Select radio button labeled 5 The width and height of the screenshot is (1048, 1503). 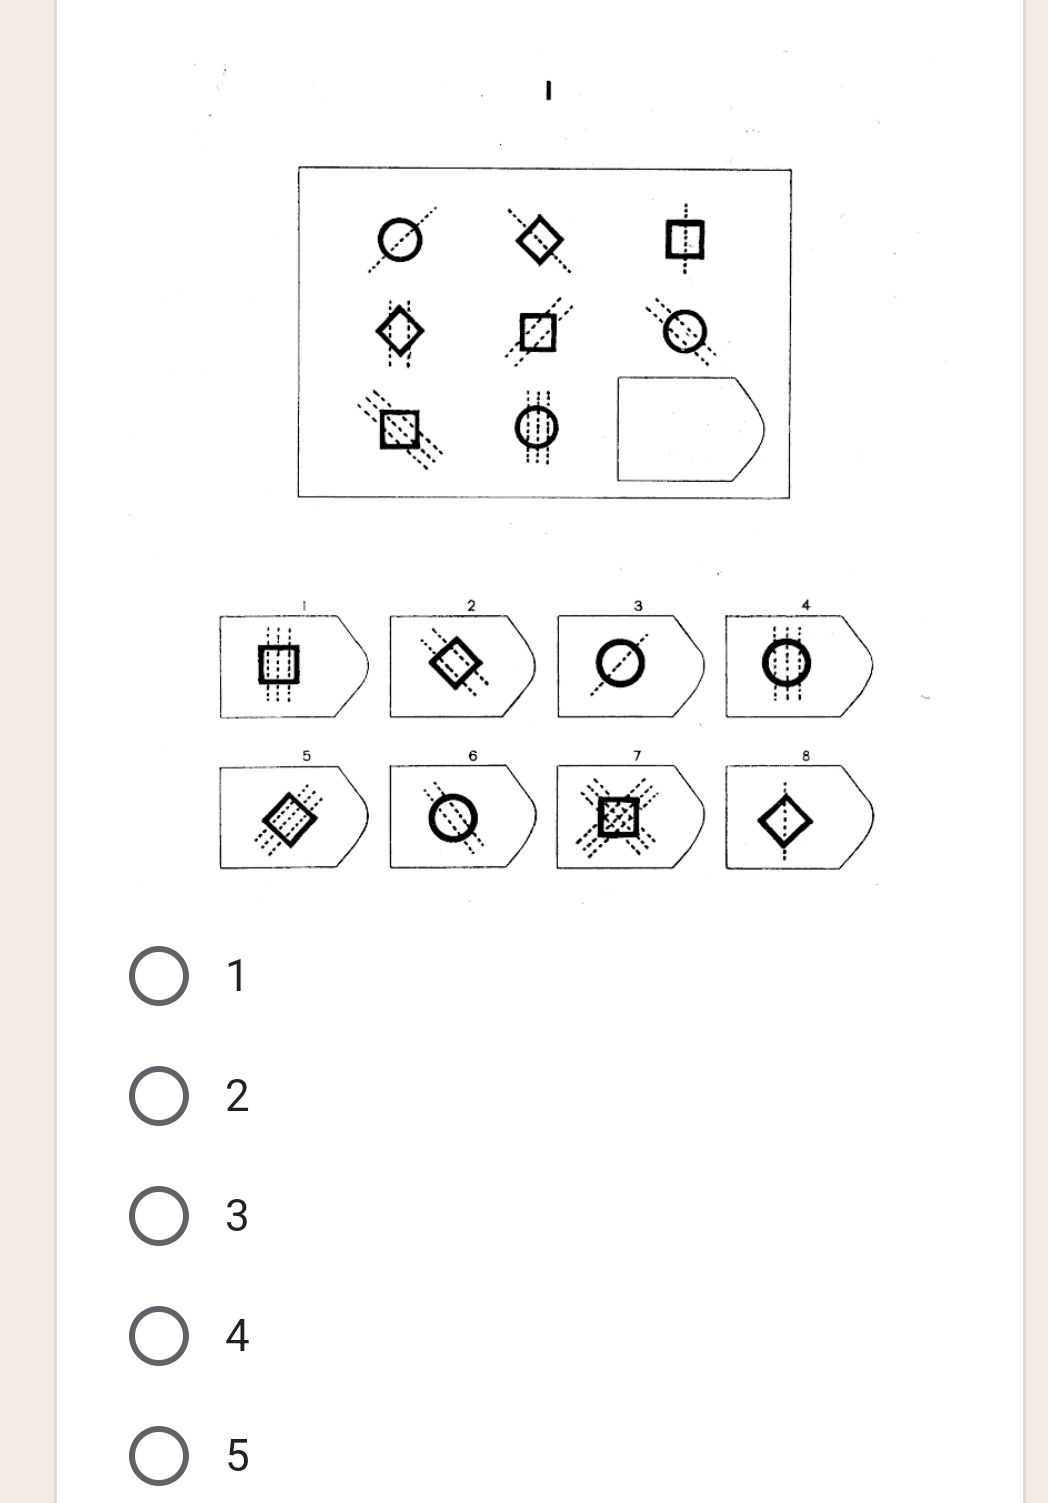pos(158,1455)
